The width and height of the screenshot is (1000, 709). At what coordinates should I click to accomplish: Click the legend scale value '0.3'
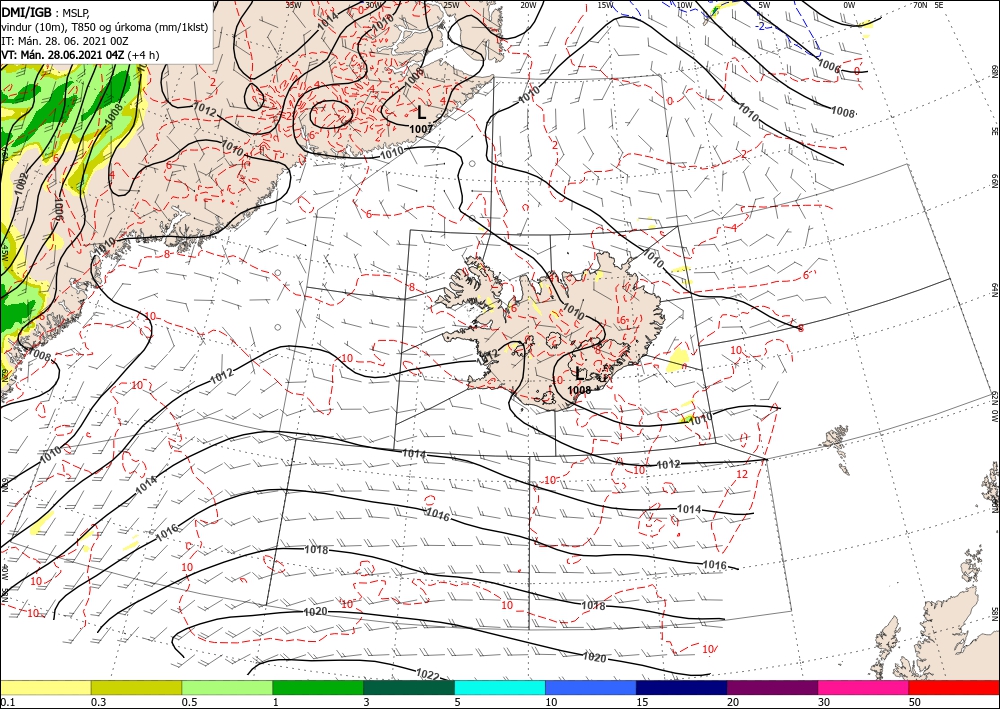(99, 702)
